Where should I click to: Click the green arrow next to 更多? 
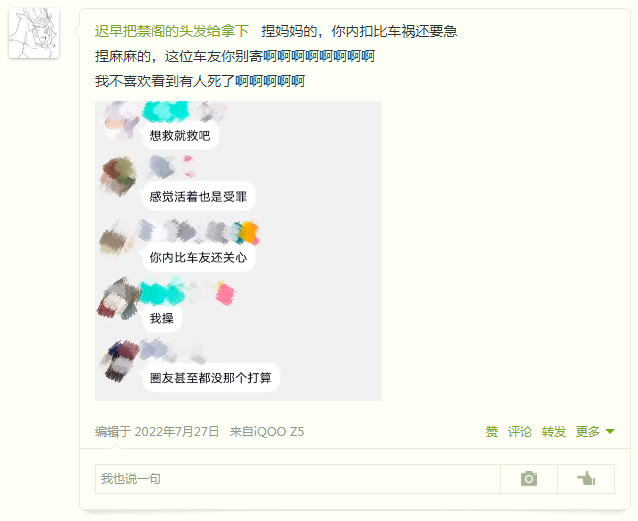(x=610, y=431)
